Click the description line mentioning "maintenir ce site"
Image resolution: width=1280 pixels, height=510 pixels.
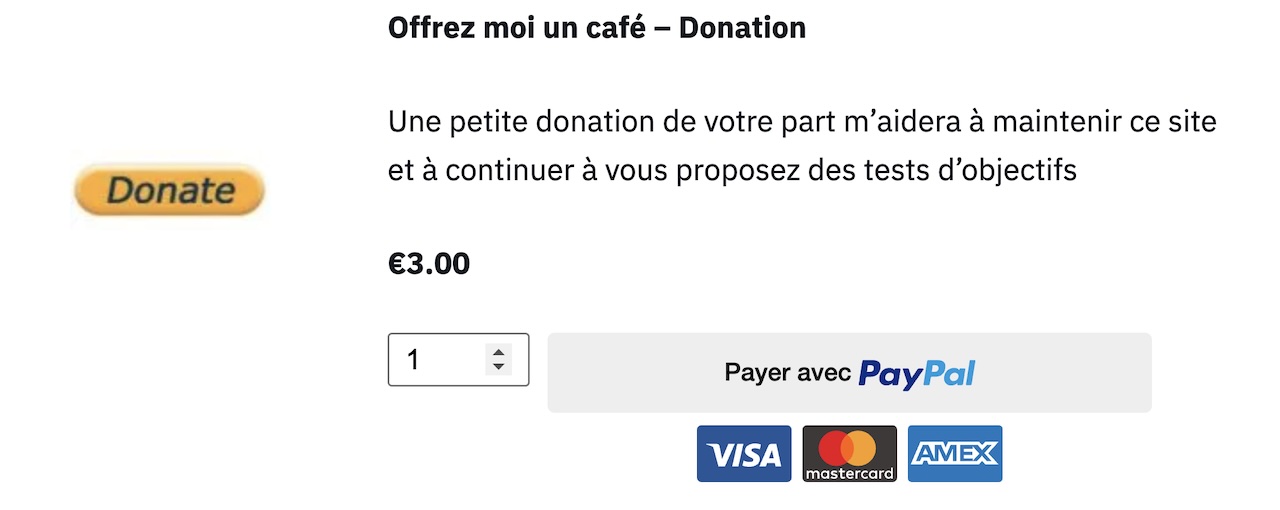click(x=802, y=123)
